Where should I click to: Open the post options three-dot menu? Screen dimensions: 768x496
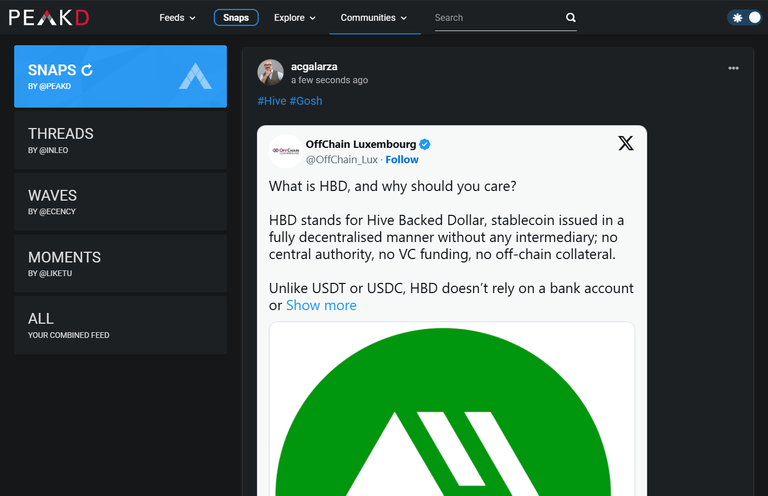click(733, 68)
